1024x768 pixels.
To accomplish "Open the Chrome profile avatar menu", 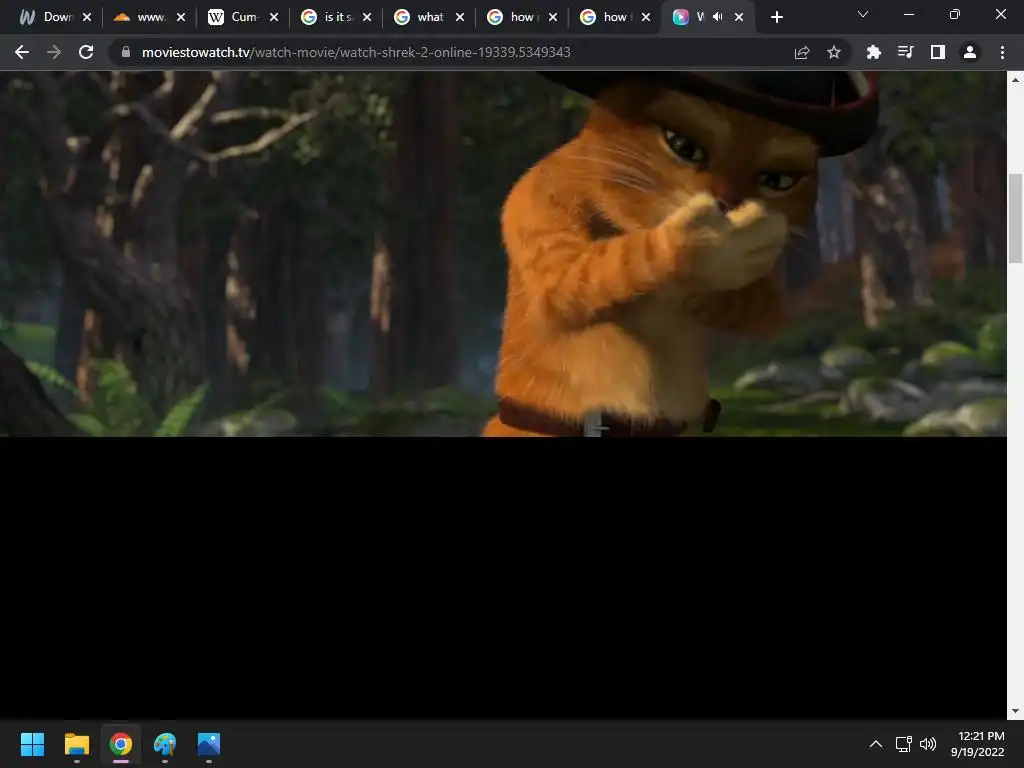I will click(x=970, y=52).
